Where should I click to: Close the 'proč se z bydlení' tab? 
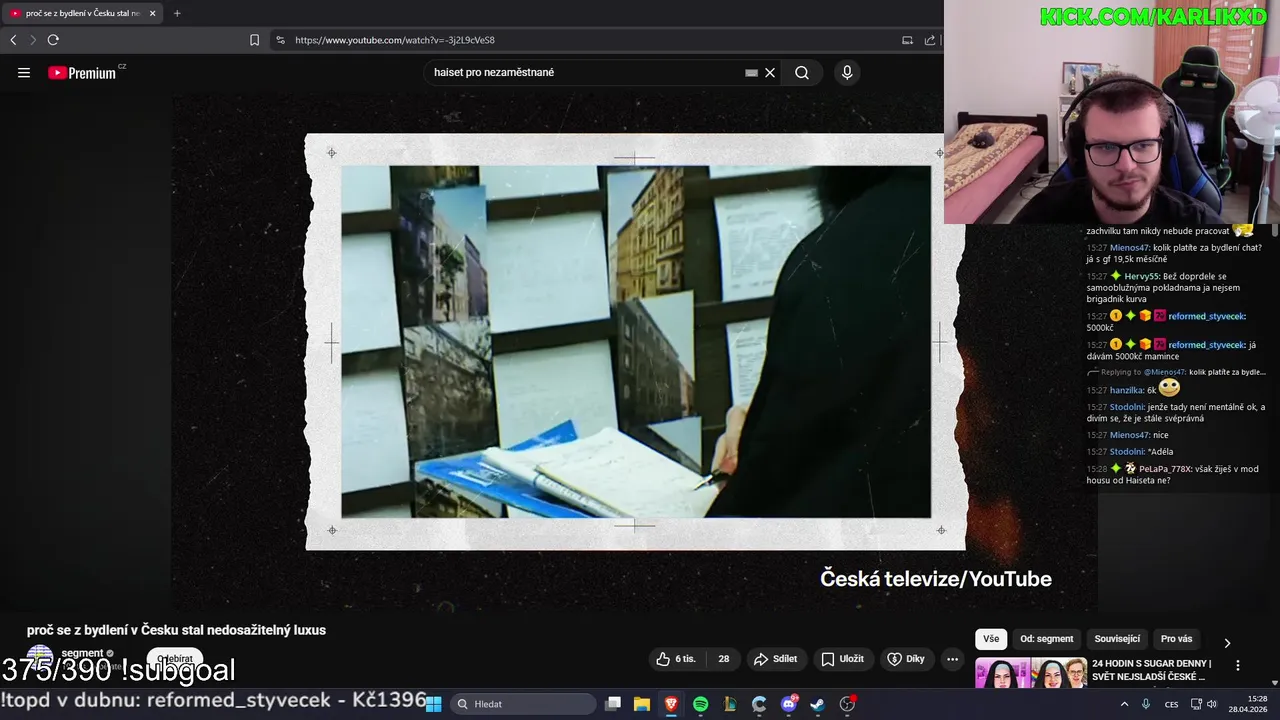click(x=153, y=13)
